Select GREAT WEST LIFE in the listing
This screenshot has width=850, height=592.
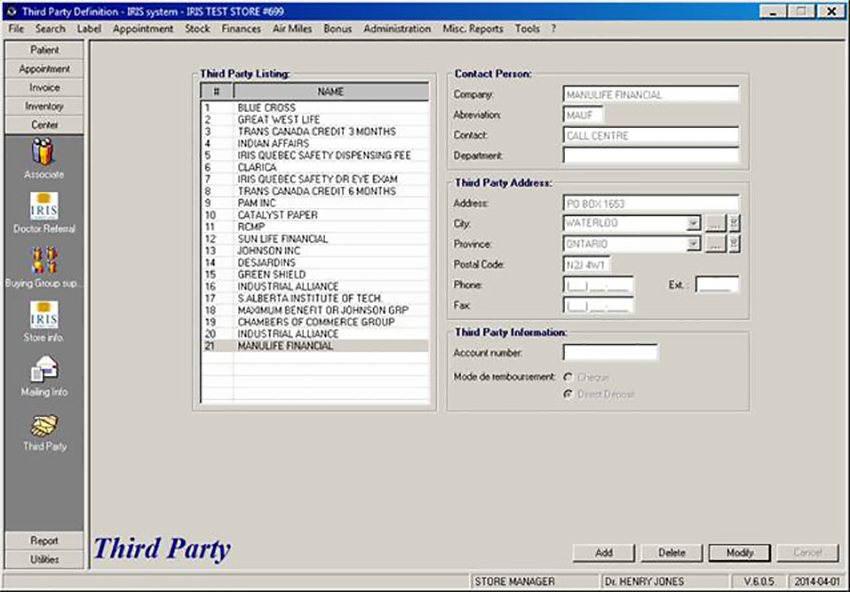[315, 119]
